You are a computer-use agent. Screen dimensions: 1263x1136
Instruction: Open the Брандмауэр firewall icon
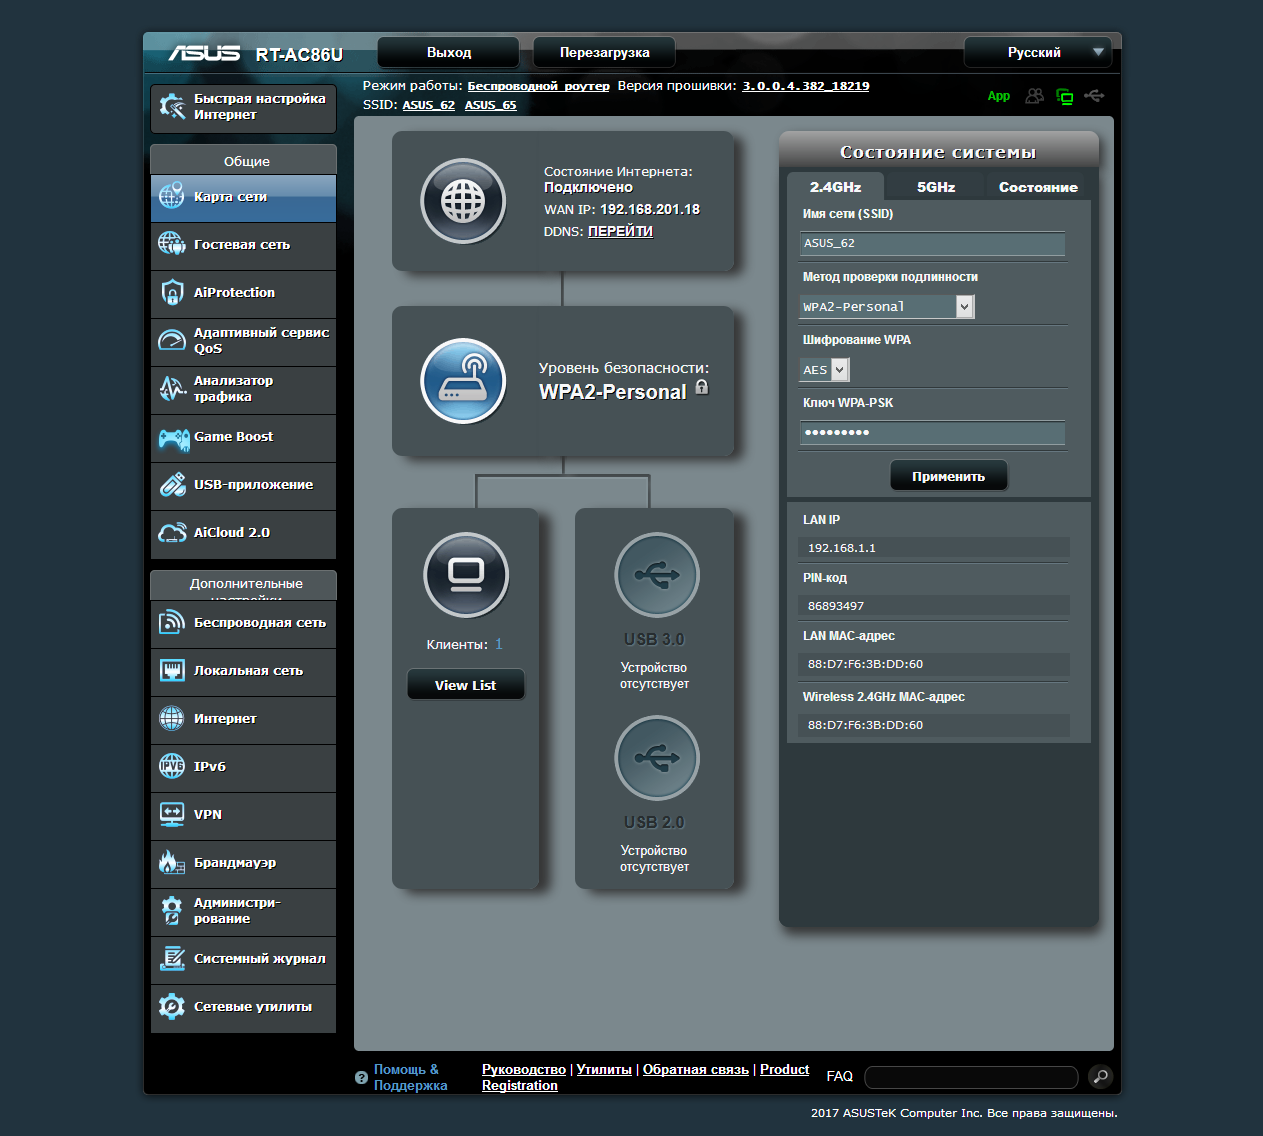172,862
